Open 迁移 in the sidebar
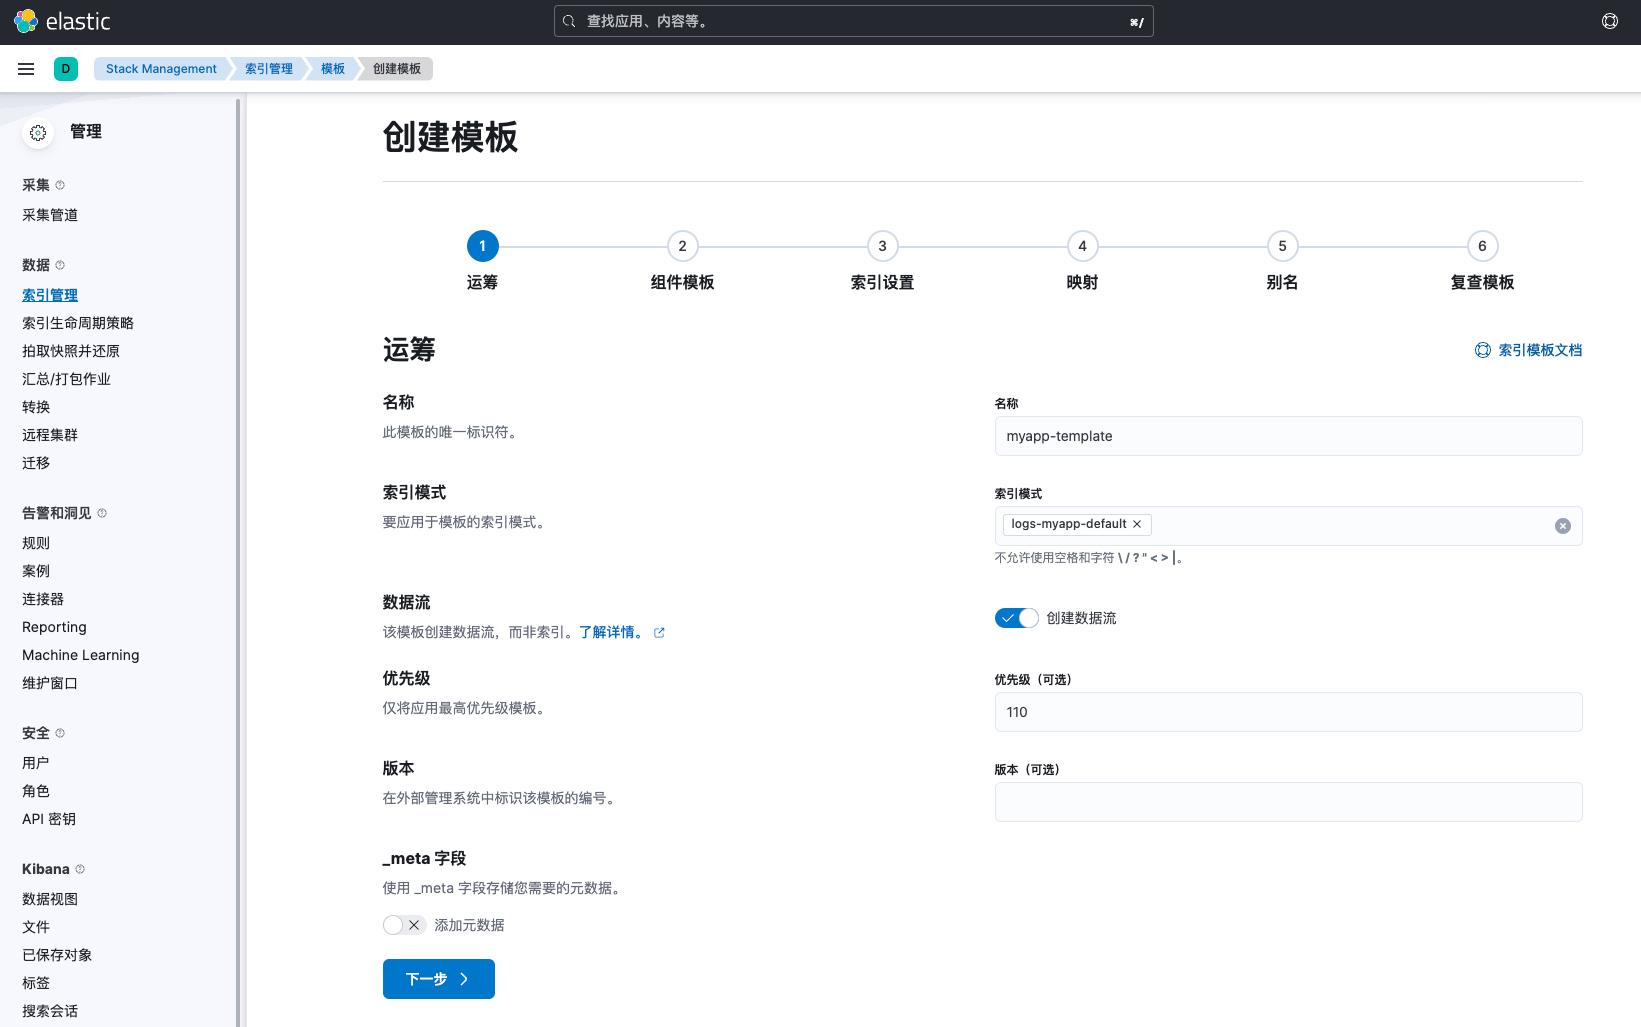 [x=36, y=463]
